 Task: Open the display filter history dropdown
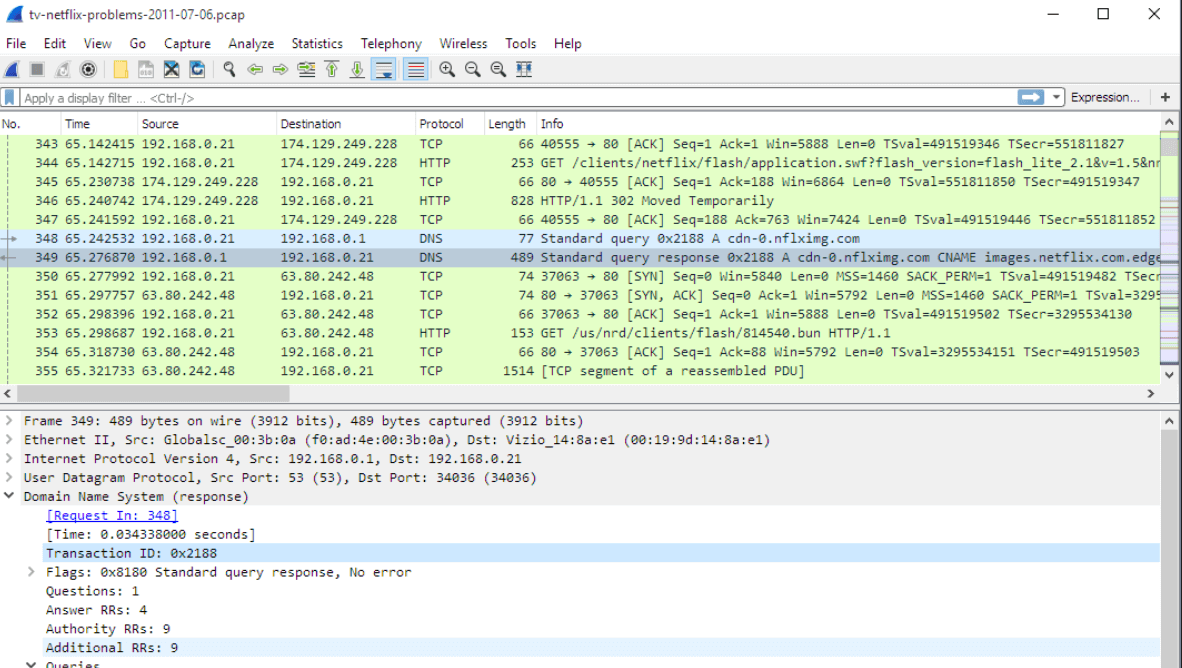[1057, 98]
